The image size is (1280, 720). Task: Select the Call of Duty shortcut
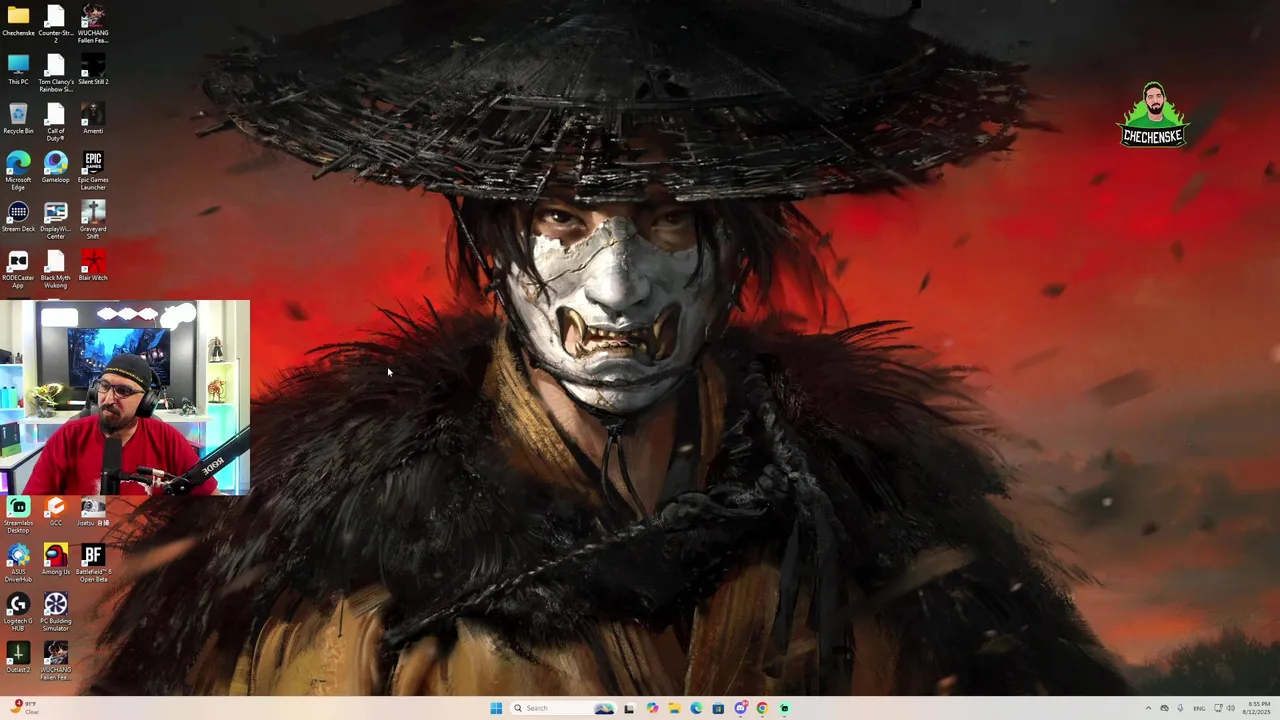click(55, 122)
